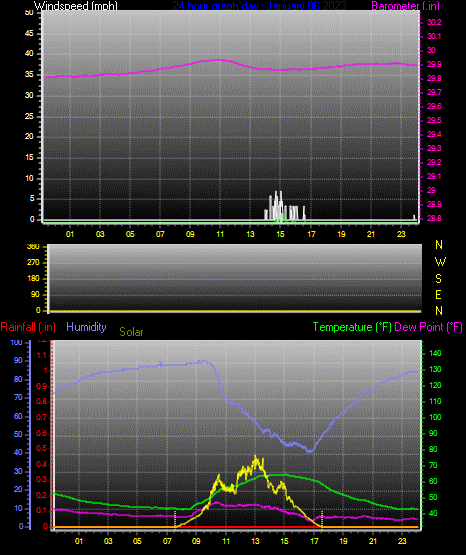
Task: Click the 25 windspeed axis value
Action: 29,116
